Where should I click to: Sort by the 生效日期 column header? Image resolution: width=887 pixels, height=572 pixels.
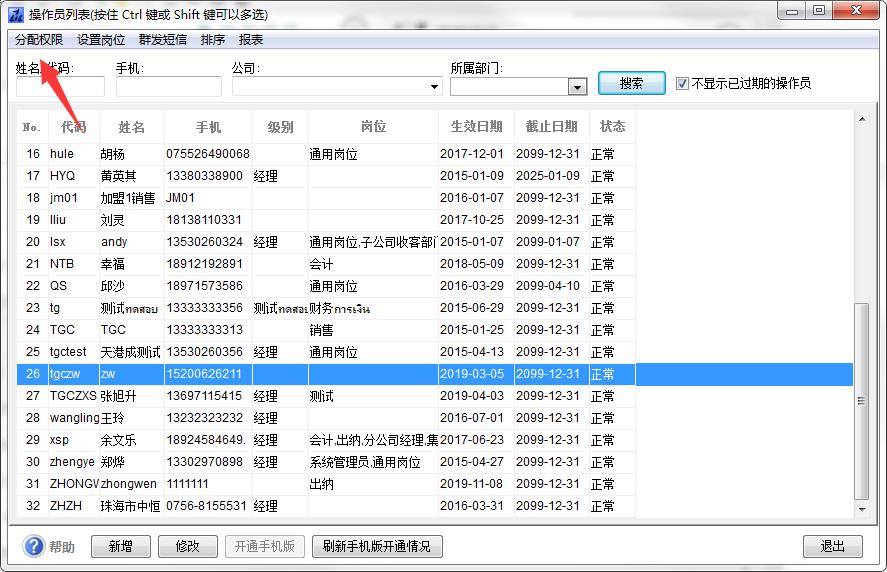[476, 127]
